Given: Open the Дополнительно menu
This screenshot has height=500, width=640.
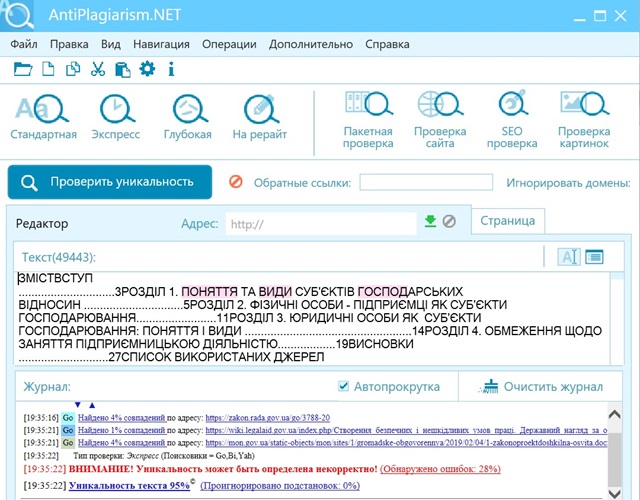Looking at the screenshot, I should [x=311, y=44].
